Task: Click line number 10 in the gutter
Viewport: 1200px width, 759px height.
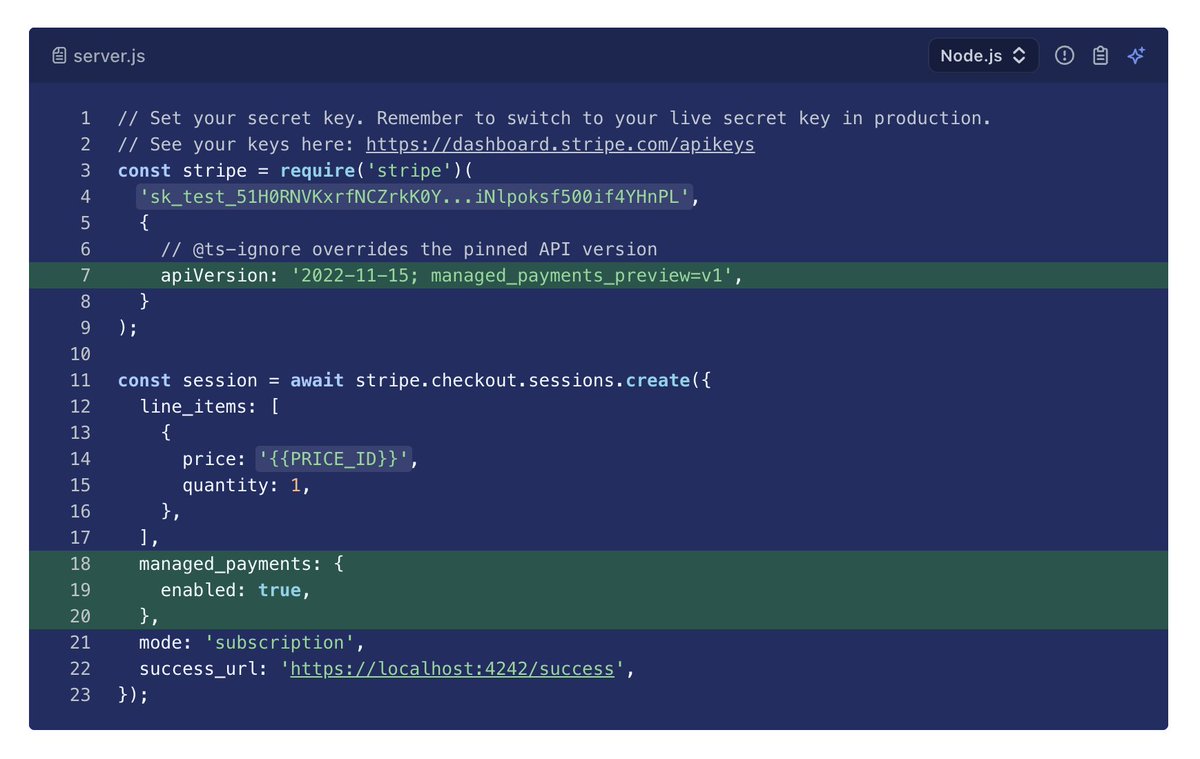Action: point(80,354)
